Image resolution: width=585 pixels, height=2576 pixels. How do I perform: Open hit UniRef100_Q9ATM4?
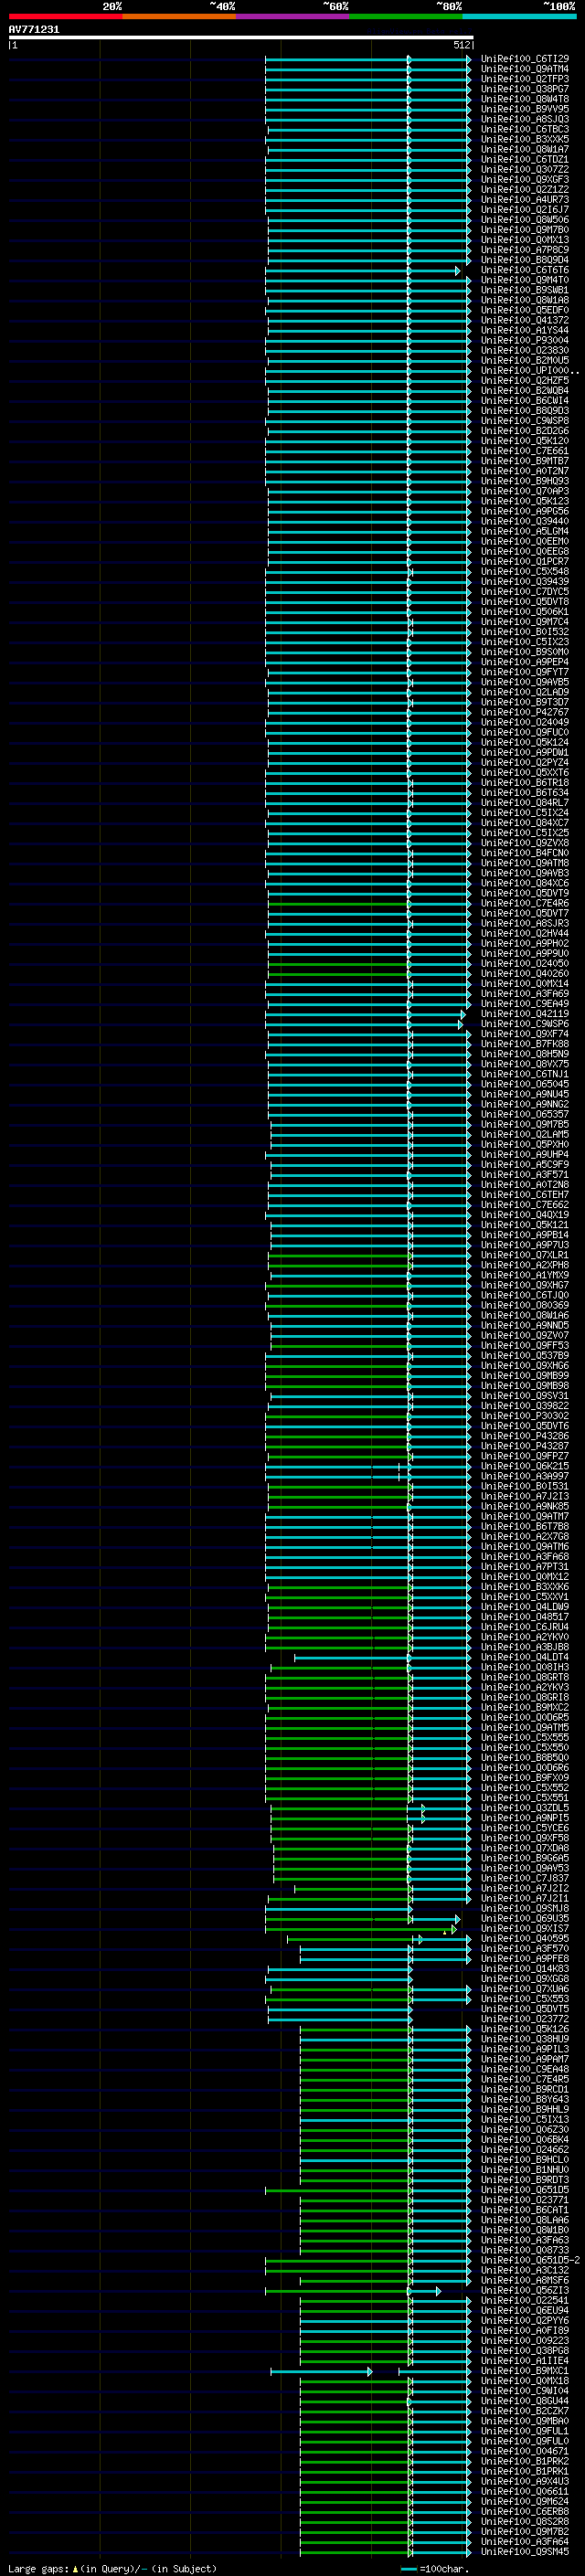pyautogui.click(x=525, y=69)
